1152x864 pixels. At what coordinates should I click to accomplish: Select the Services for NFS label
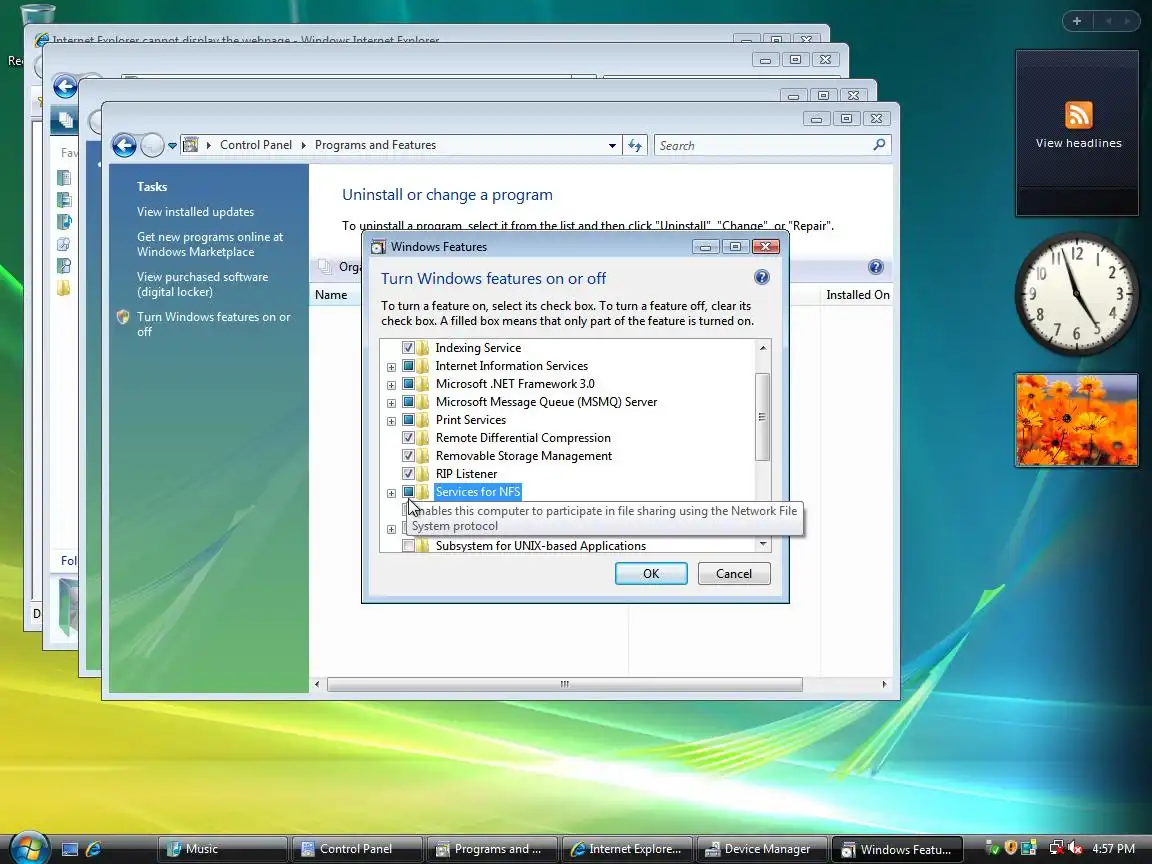pos(478,492)
